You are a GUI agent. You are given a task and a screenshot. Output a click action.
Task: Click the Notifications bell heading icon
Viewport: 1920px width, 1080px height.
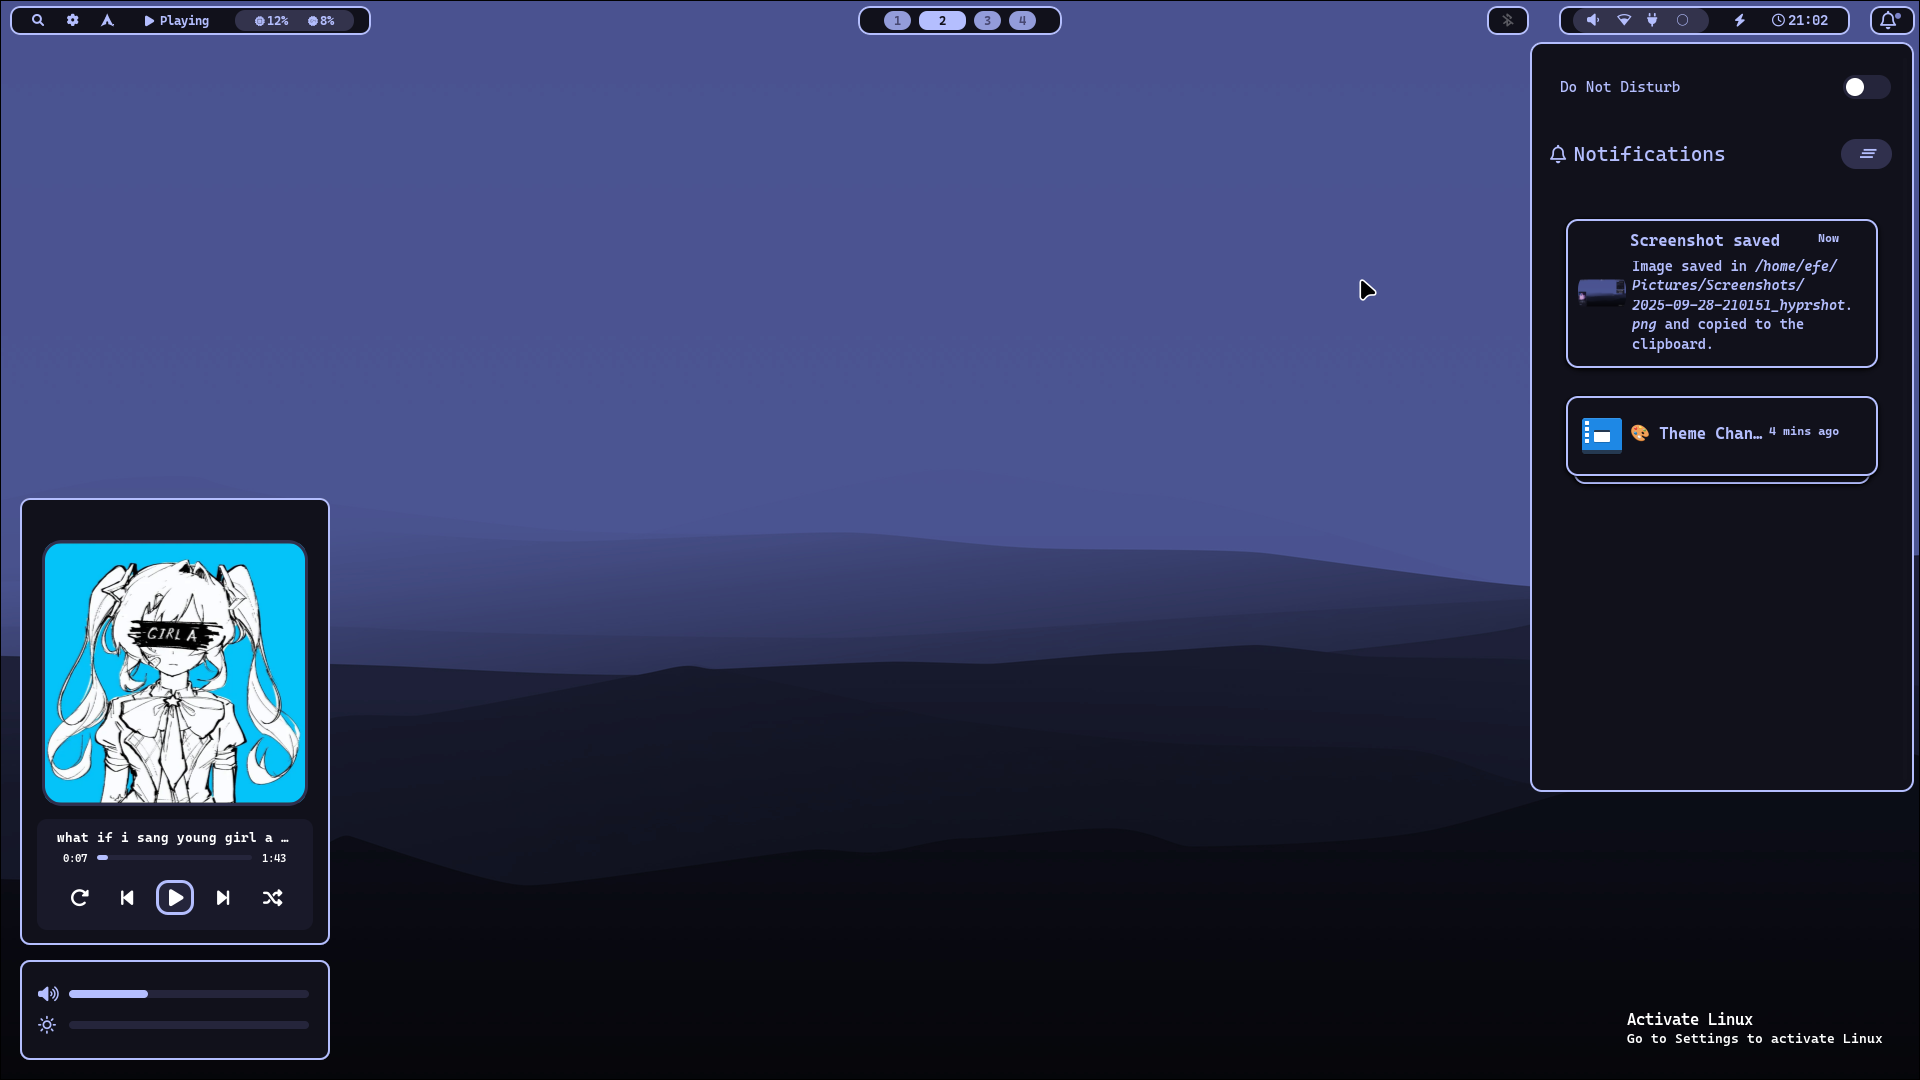[x=1557, y=154]
